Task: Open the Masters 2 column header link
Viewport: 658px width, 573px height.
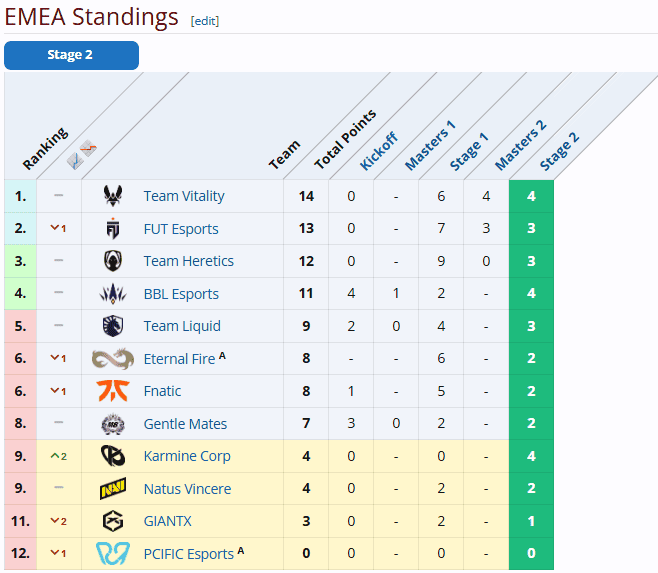Action: coord(520,146)
